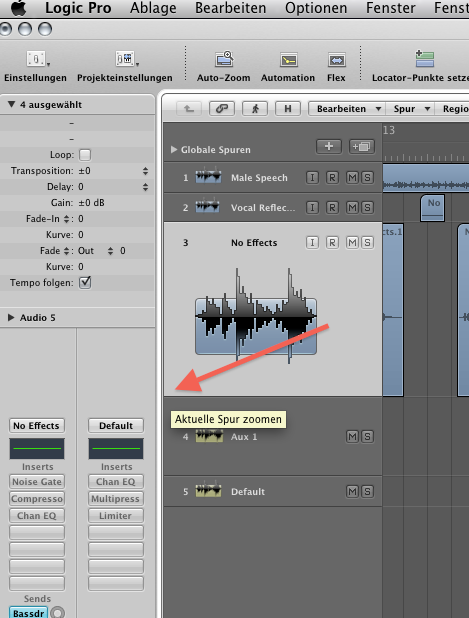Toggle Automation view icon

tap(288, 60)
